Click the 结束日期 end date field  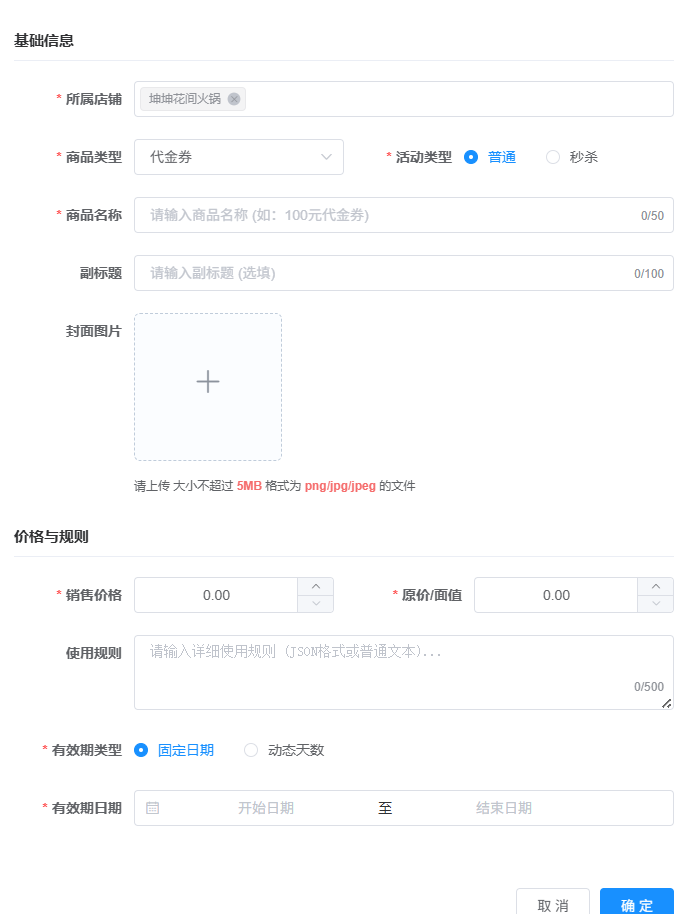[504, 808]
